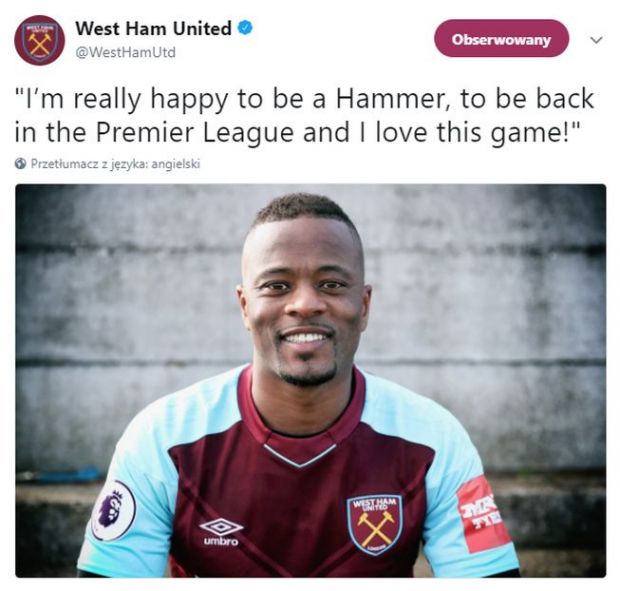Open the @WestHamUtd handle link
Image resolution: width=620 pixels, height=591 pixels.
pyautogui.click(x=125, y=52)
